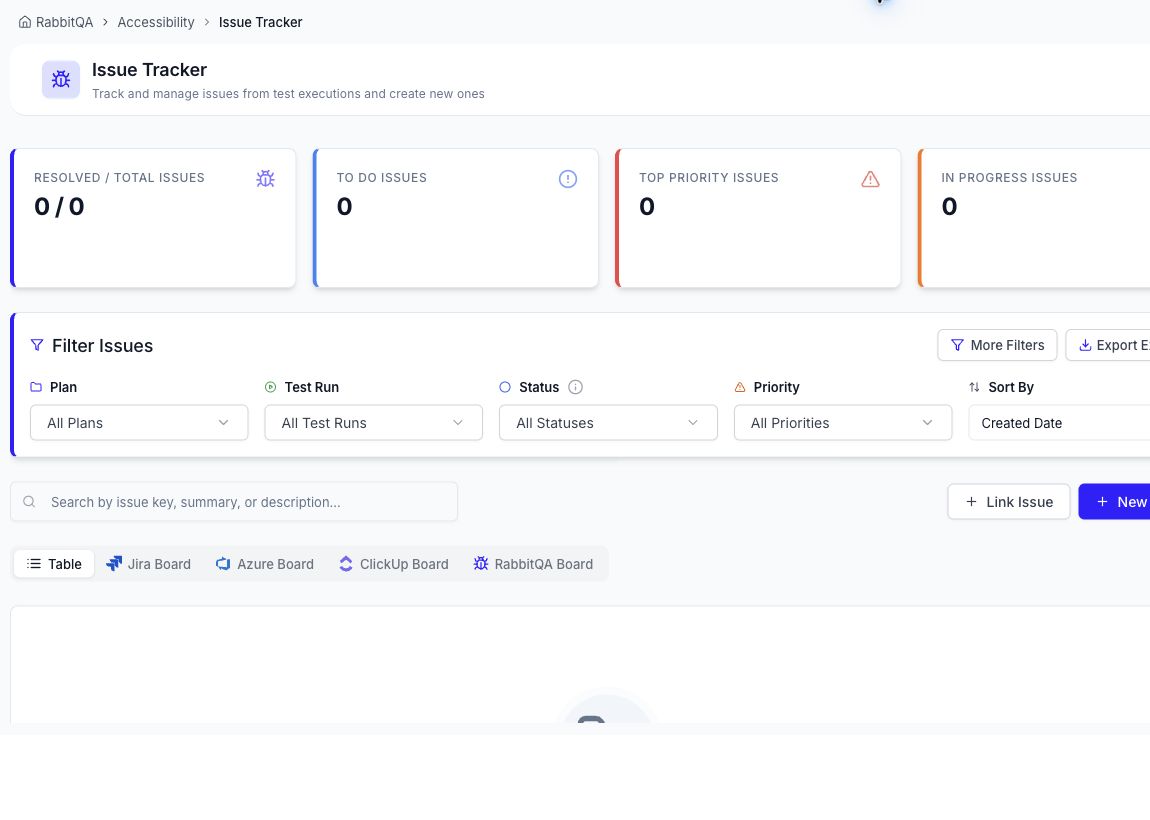Click the folder icon beside Plan label

click(x=36, y=387)
